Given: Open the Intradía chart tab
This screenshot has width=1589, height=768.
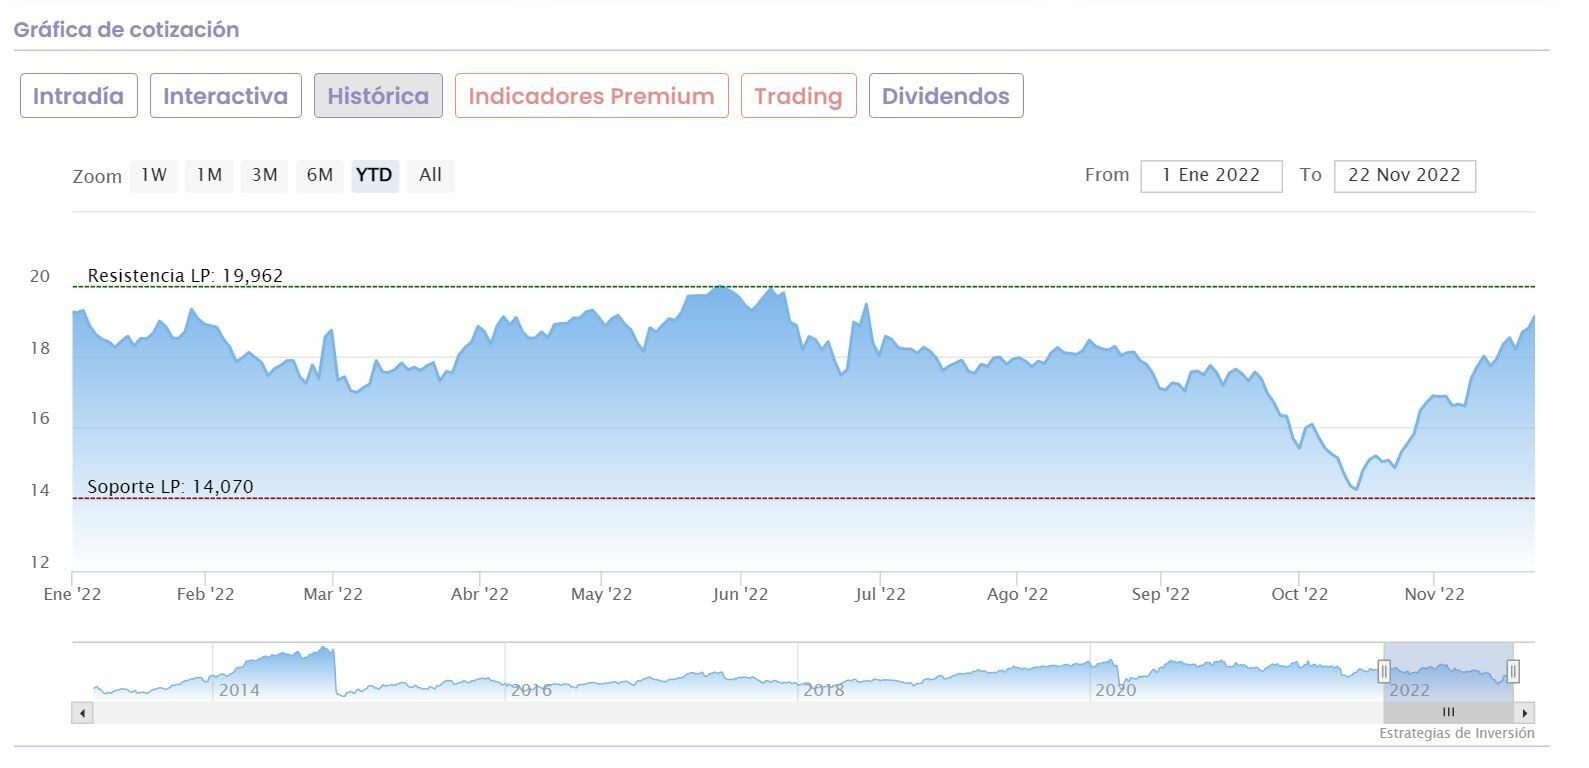Looking at the screenshot, I should (x=79, y=96).
